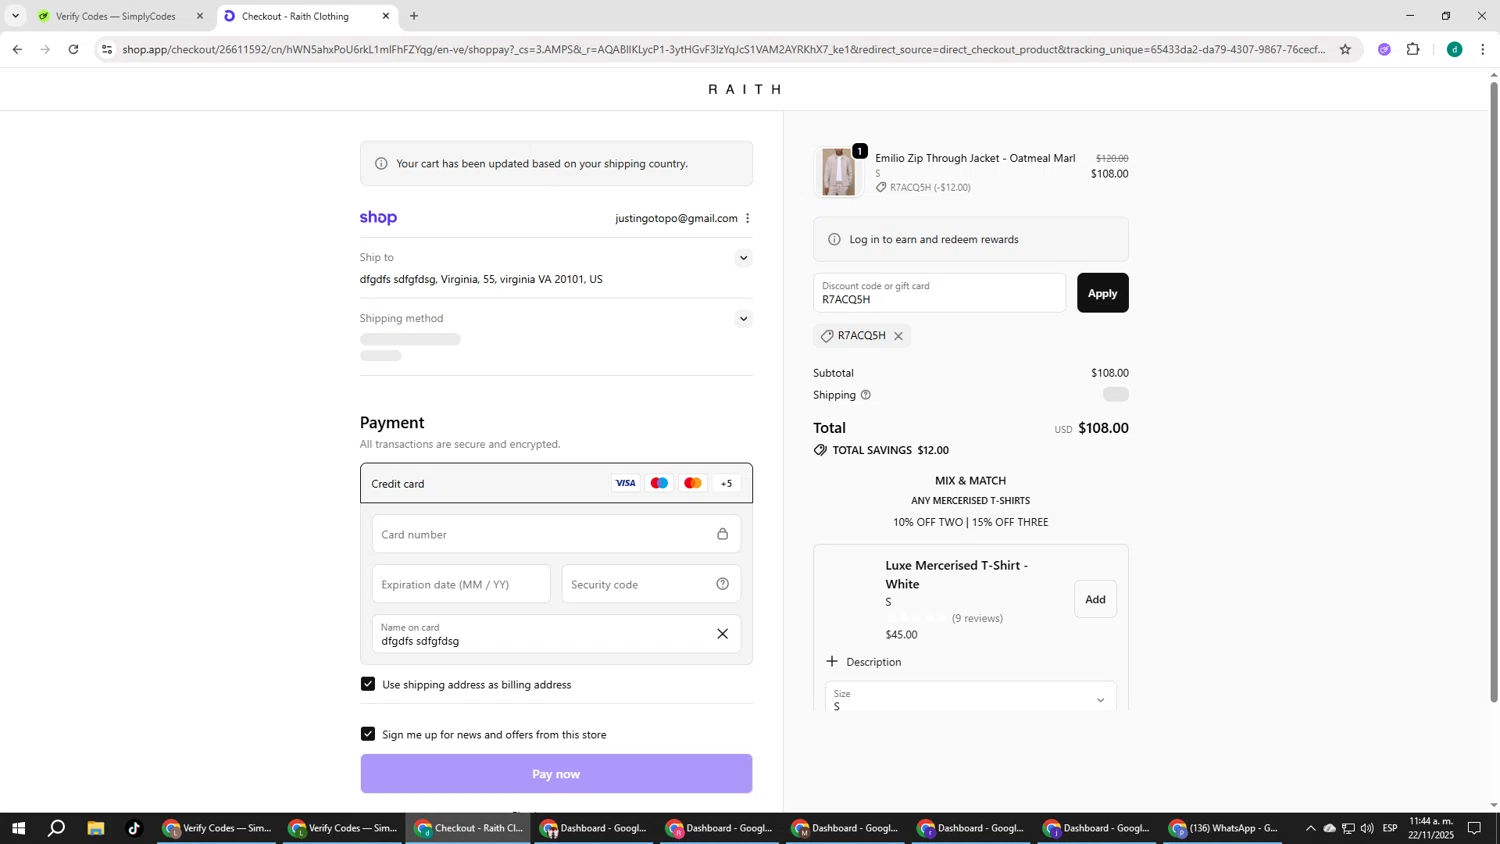Screen dimensions: 1500x844
Task: Click the page vertical scrollbar
Action: click(1494, 391)
